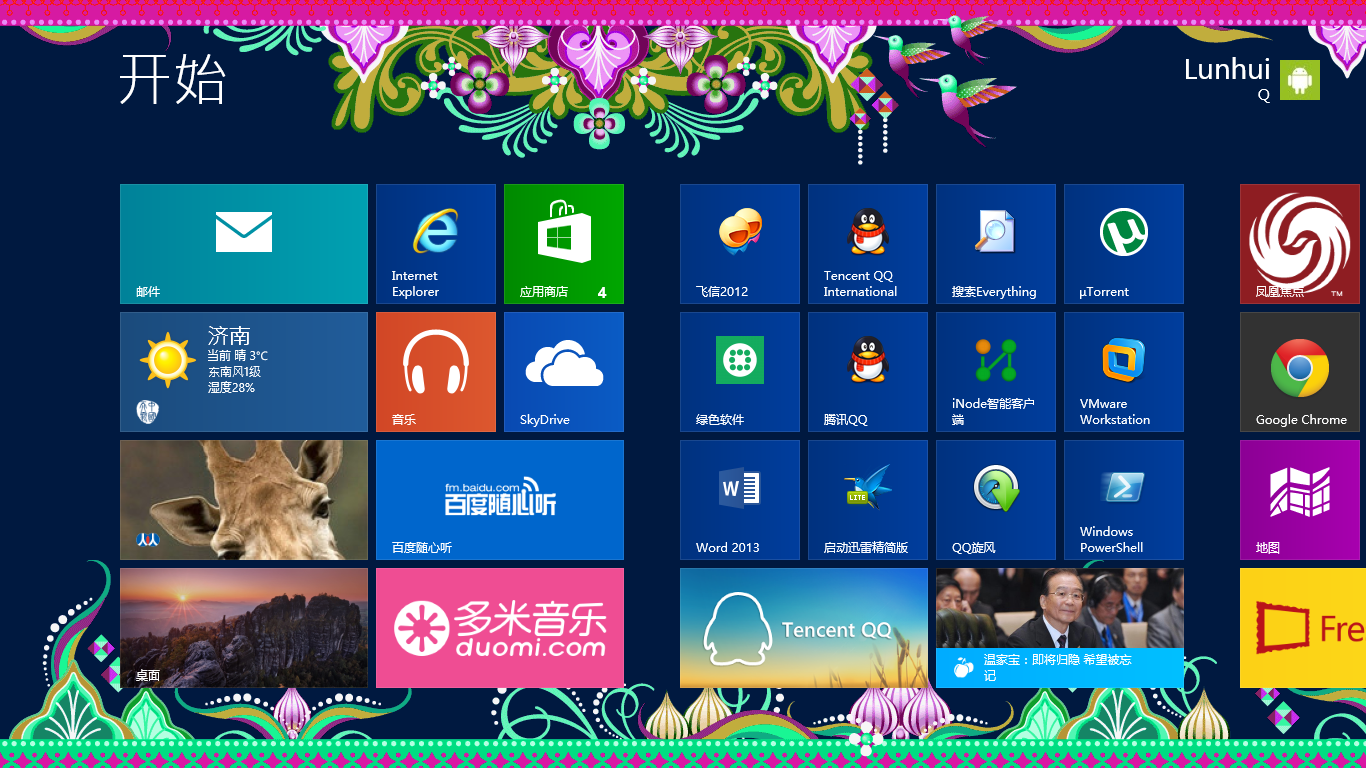Open the Jinan (济南) weather tile
This screenshot has width=1366, height=768.
tap(243, 371)
